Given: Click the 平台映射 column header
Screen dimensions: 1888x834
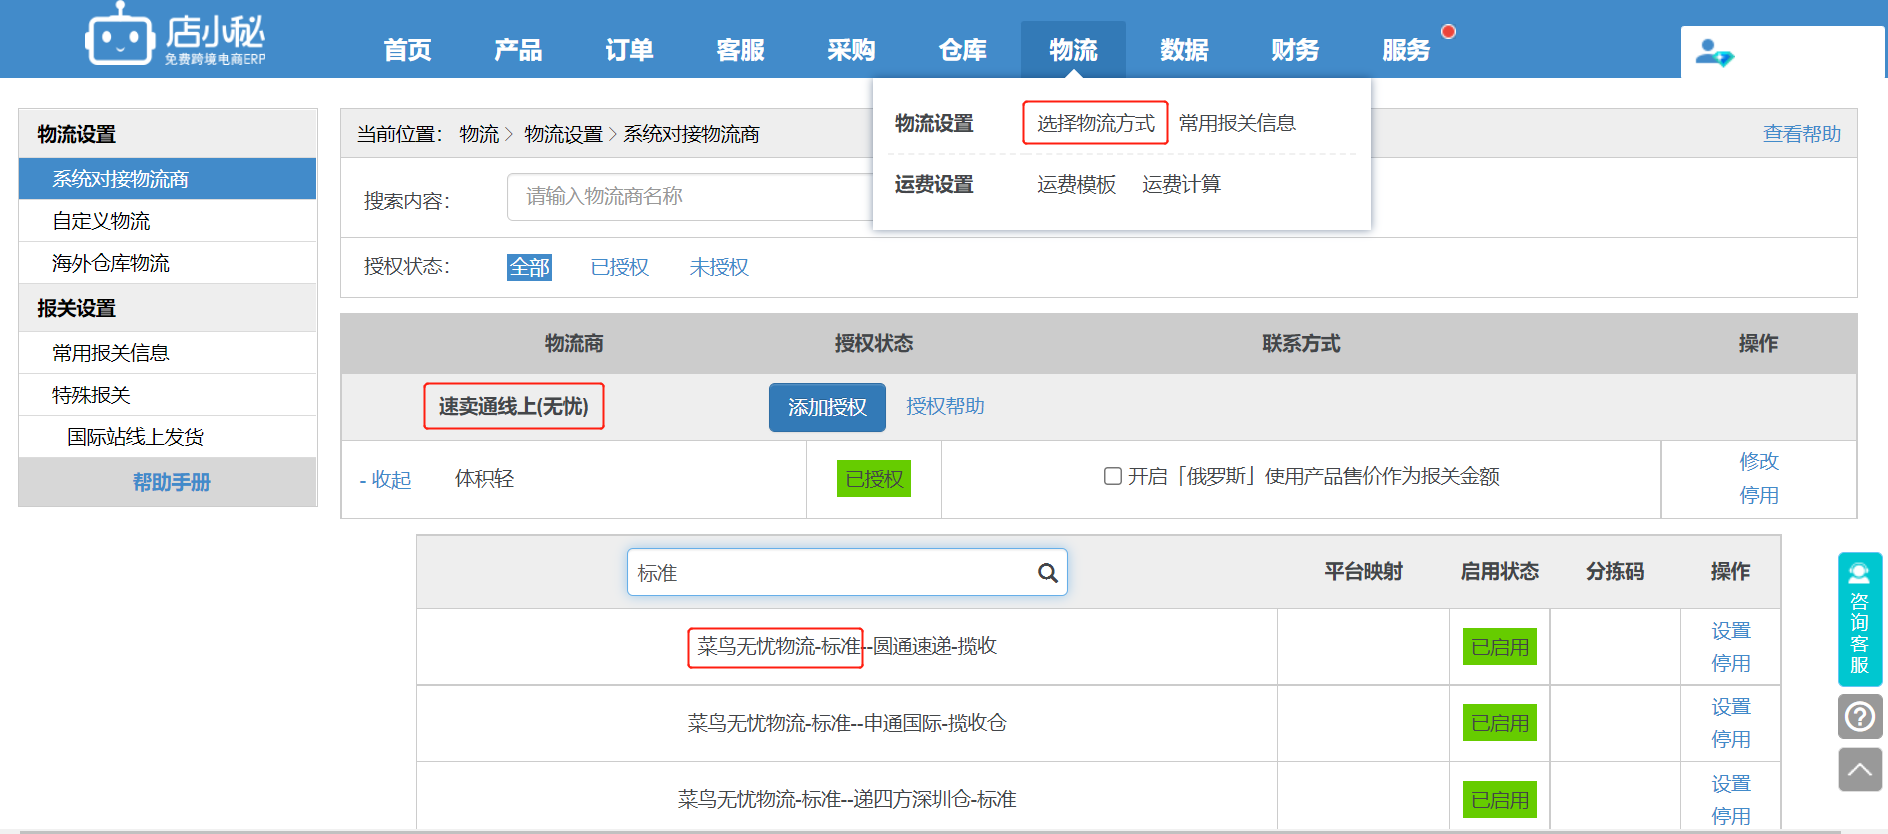Looking at the screenshot, I should (x=1363, y=571).
